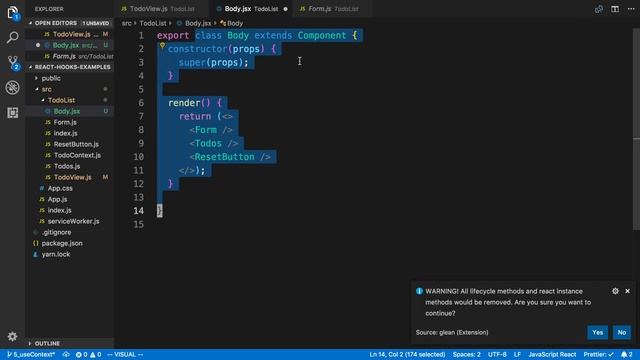Click the unsaved dot on Body.jsx tab
Image resolution: width=640 pixels, height=360 pixels.
285,9
